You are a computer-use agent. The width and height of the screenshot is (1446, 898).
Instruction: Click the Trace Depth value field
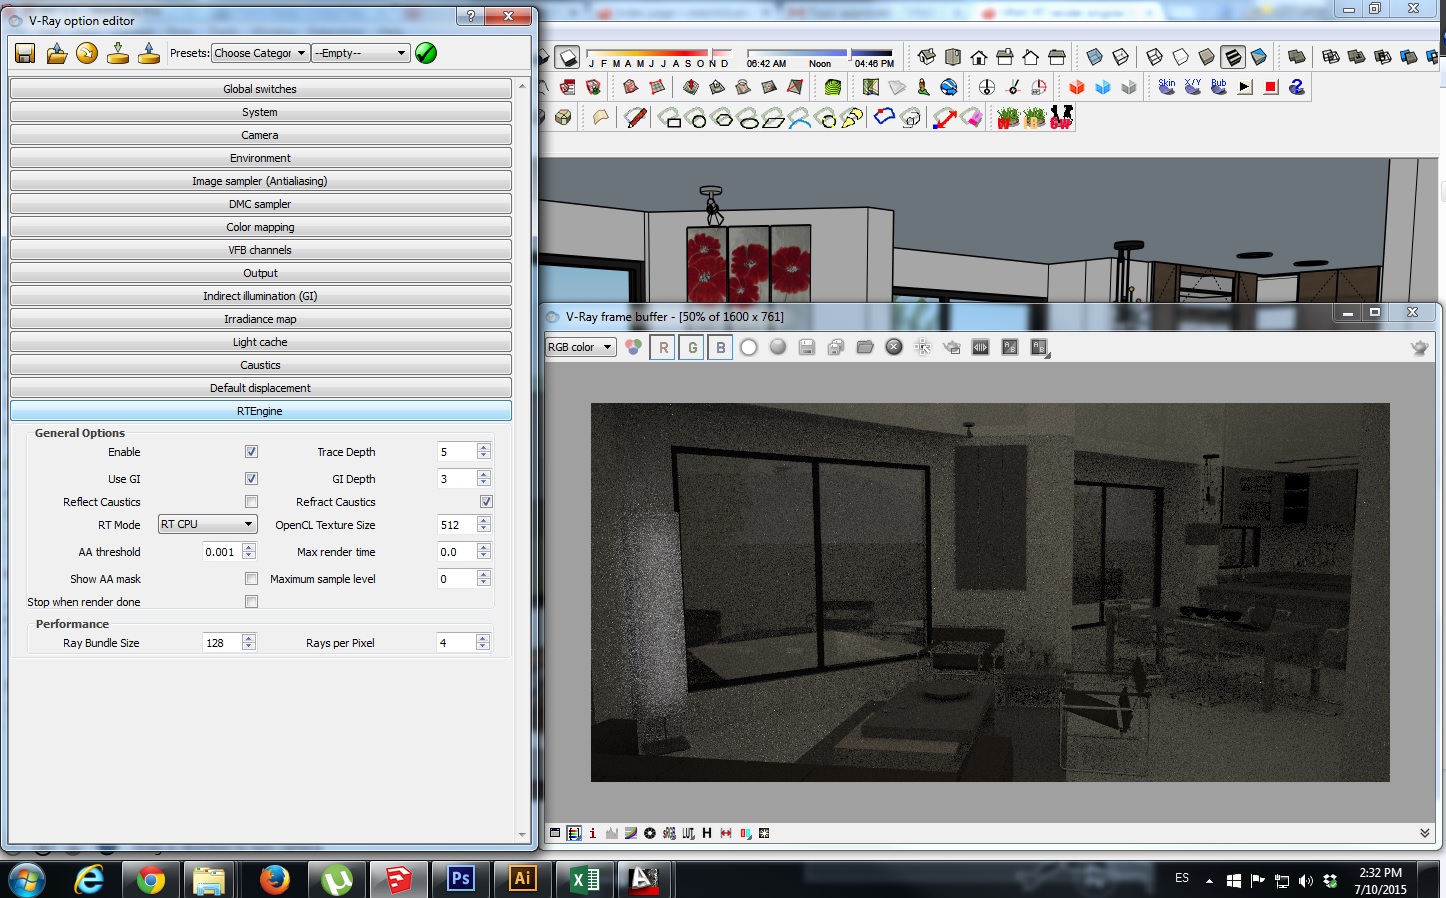point(457,452)
